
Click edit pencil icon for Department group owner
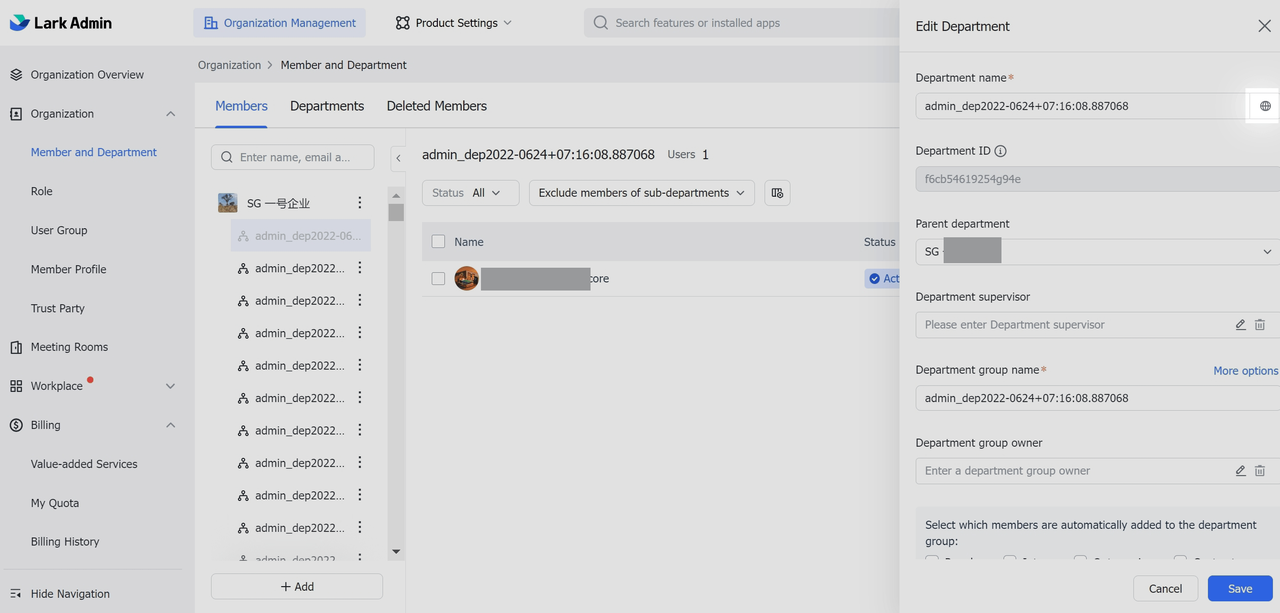point(1240,471)
